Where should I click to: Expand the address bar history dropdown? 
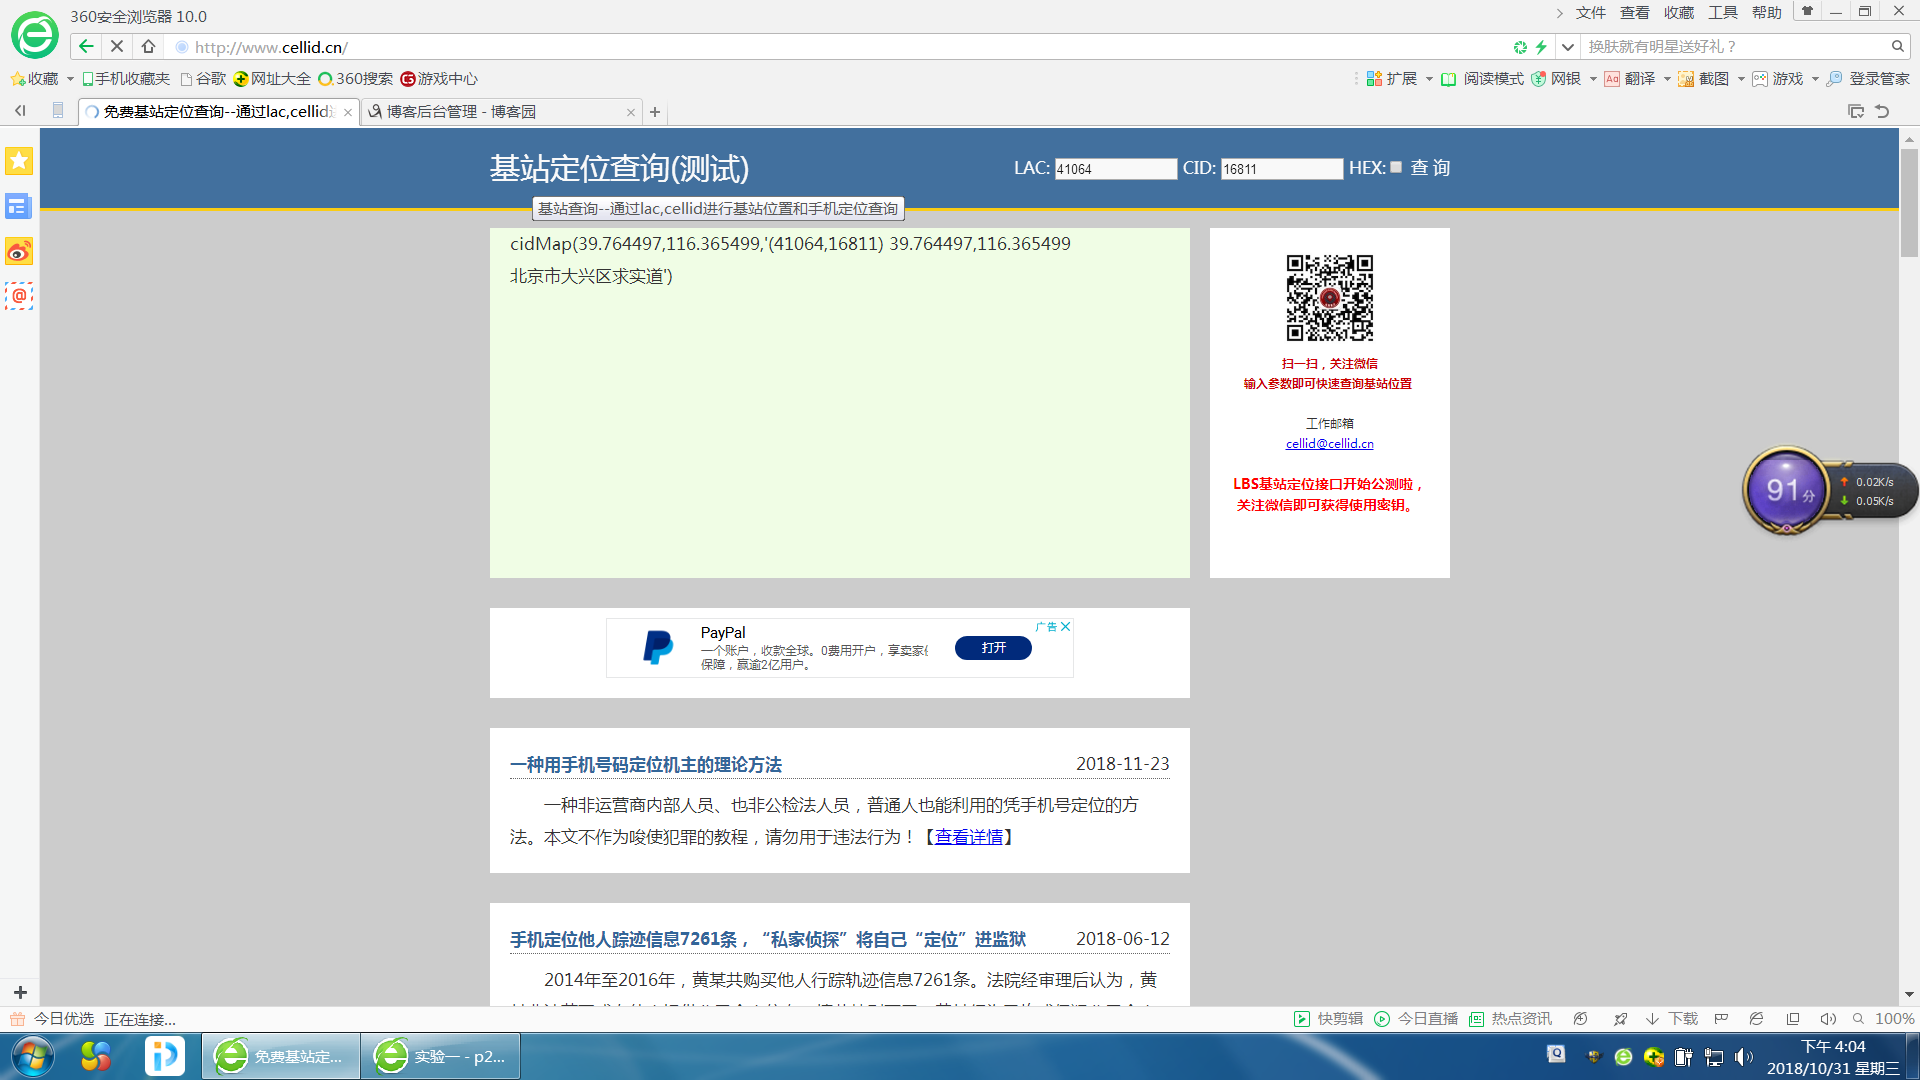coord(1567,46)
